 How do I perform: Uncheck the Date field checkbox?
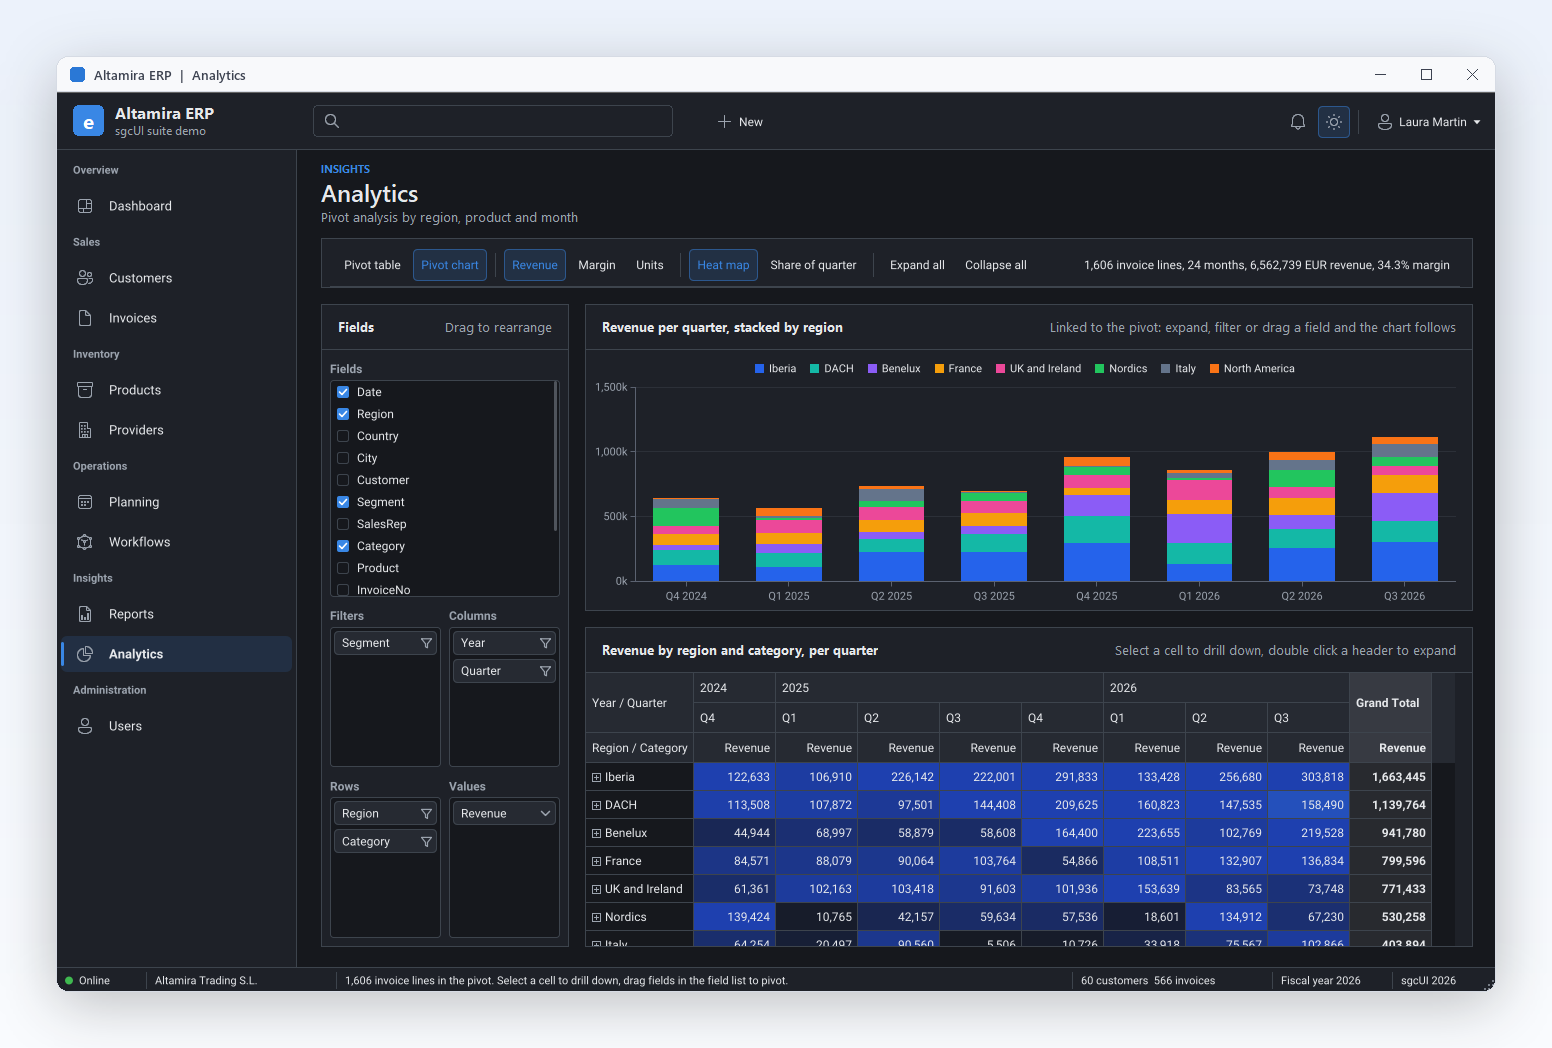point(343,392)
